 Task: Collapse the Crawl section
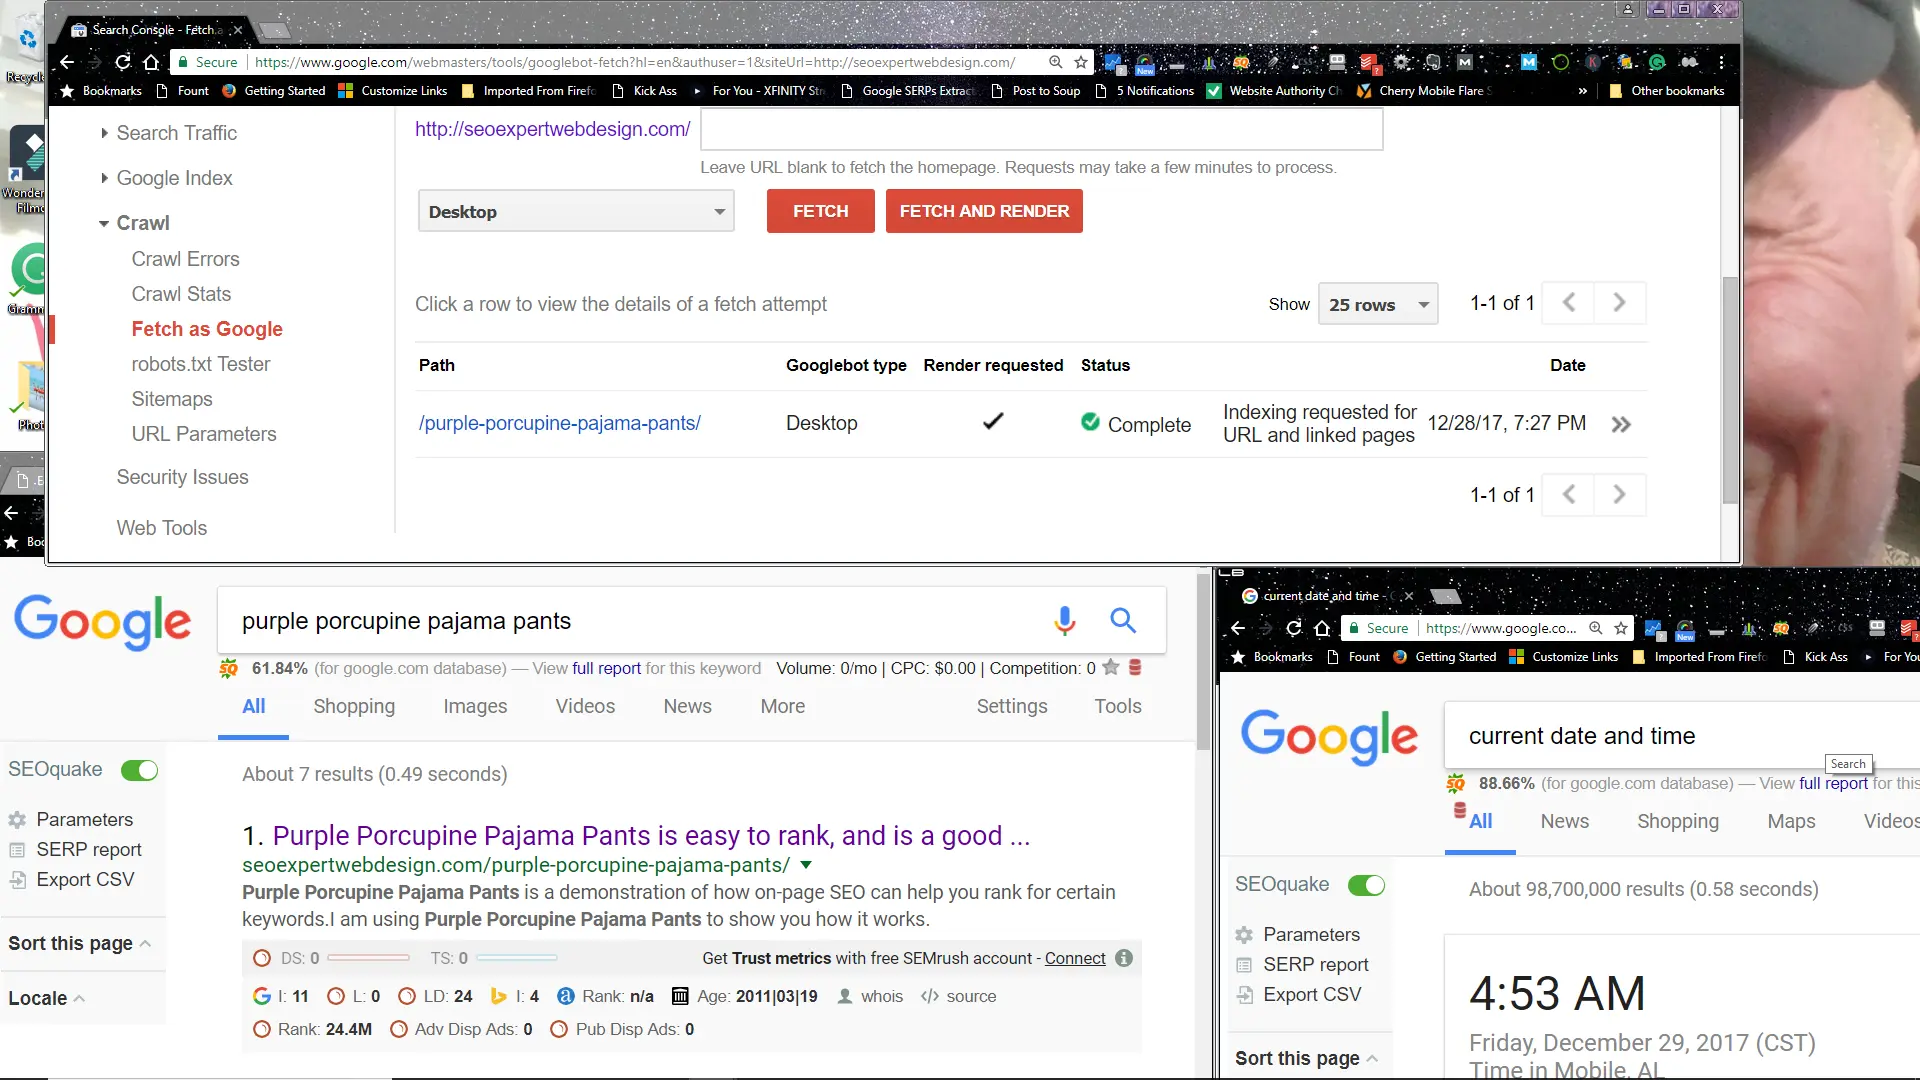pyautogui.click(x=134, y=223)
